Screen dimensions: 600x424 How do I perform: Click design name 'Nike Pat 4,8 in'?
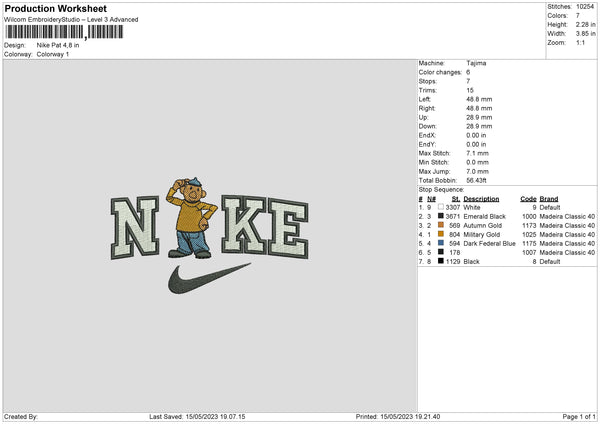coord(58,45)
